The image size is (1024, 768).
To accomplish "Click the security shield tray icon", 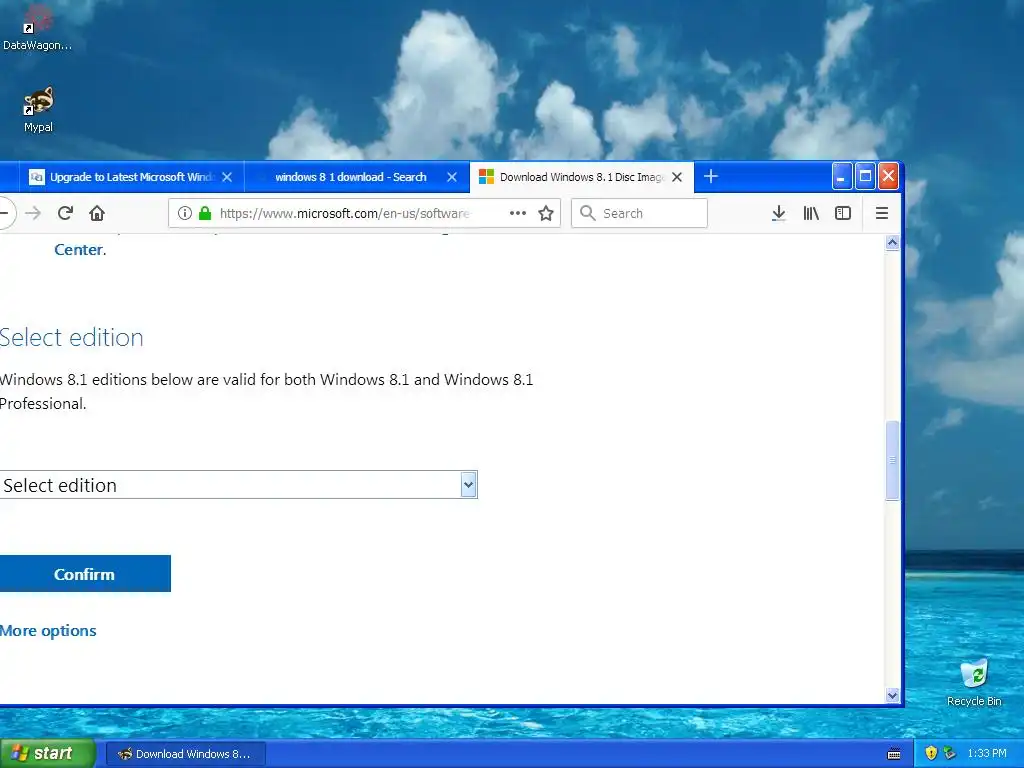I will click(931, 753).
